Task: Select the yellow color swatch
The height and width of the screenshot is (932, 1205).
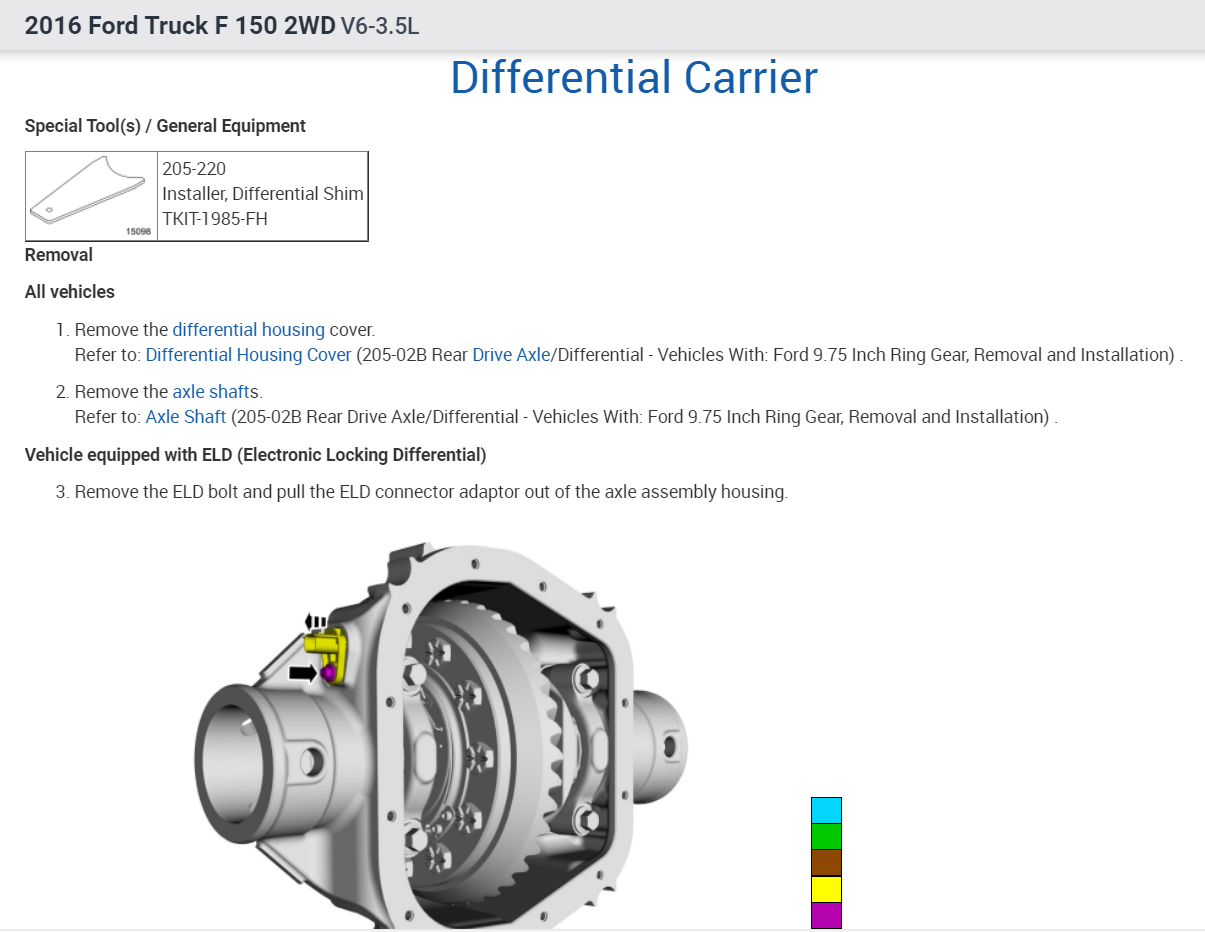Action: tap(826, 889)
